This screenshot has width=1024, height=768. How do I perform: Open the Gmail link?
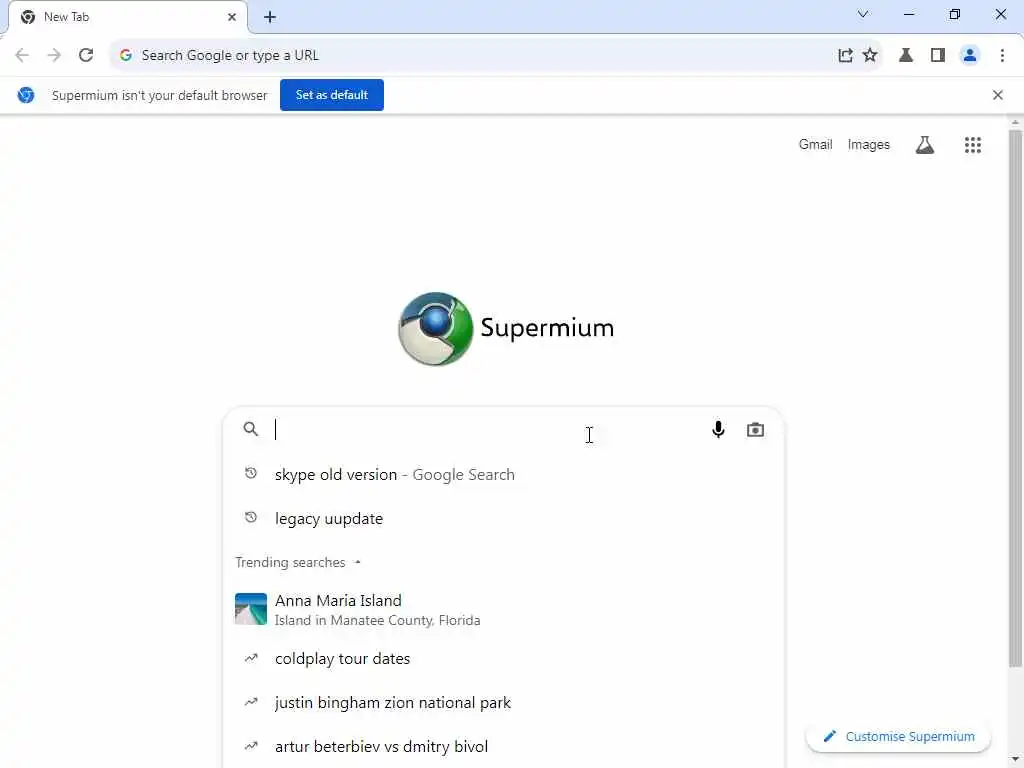click(x=815, y=144)
